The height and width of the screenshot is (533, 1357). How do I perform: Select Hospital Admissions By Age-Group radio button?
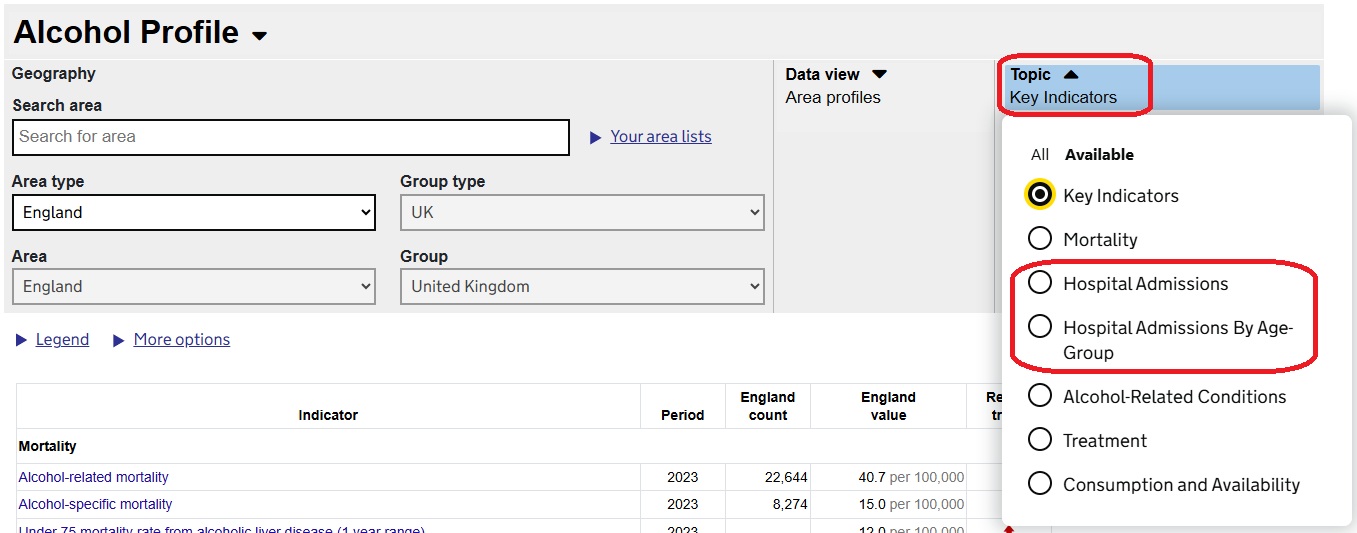[1040, 327]
